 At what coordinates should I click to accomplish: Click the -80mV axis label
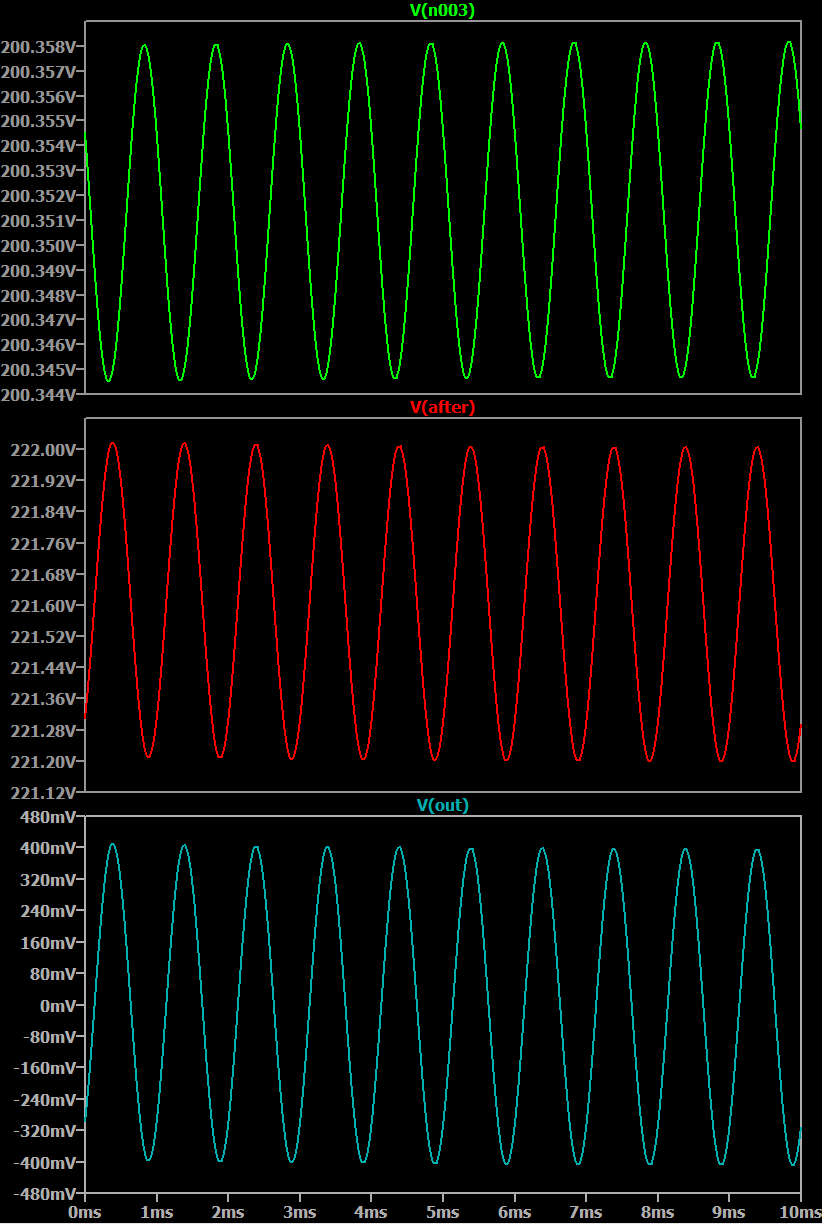click(51, 1037)
